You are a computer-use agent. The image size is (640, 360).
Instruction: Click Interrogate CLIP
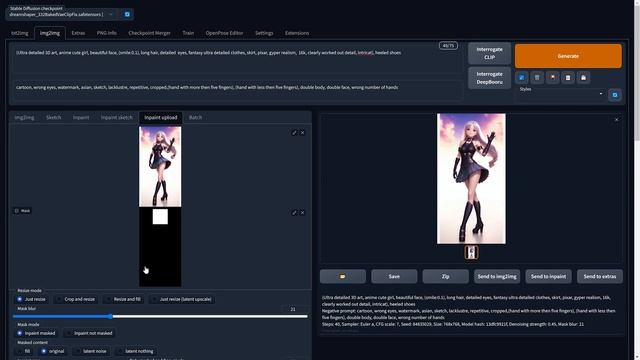point(489,53)
